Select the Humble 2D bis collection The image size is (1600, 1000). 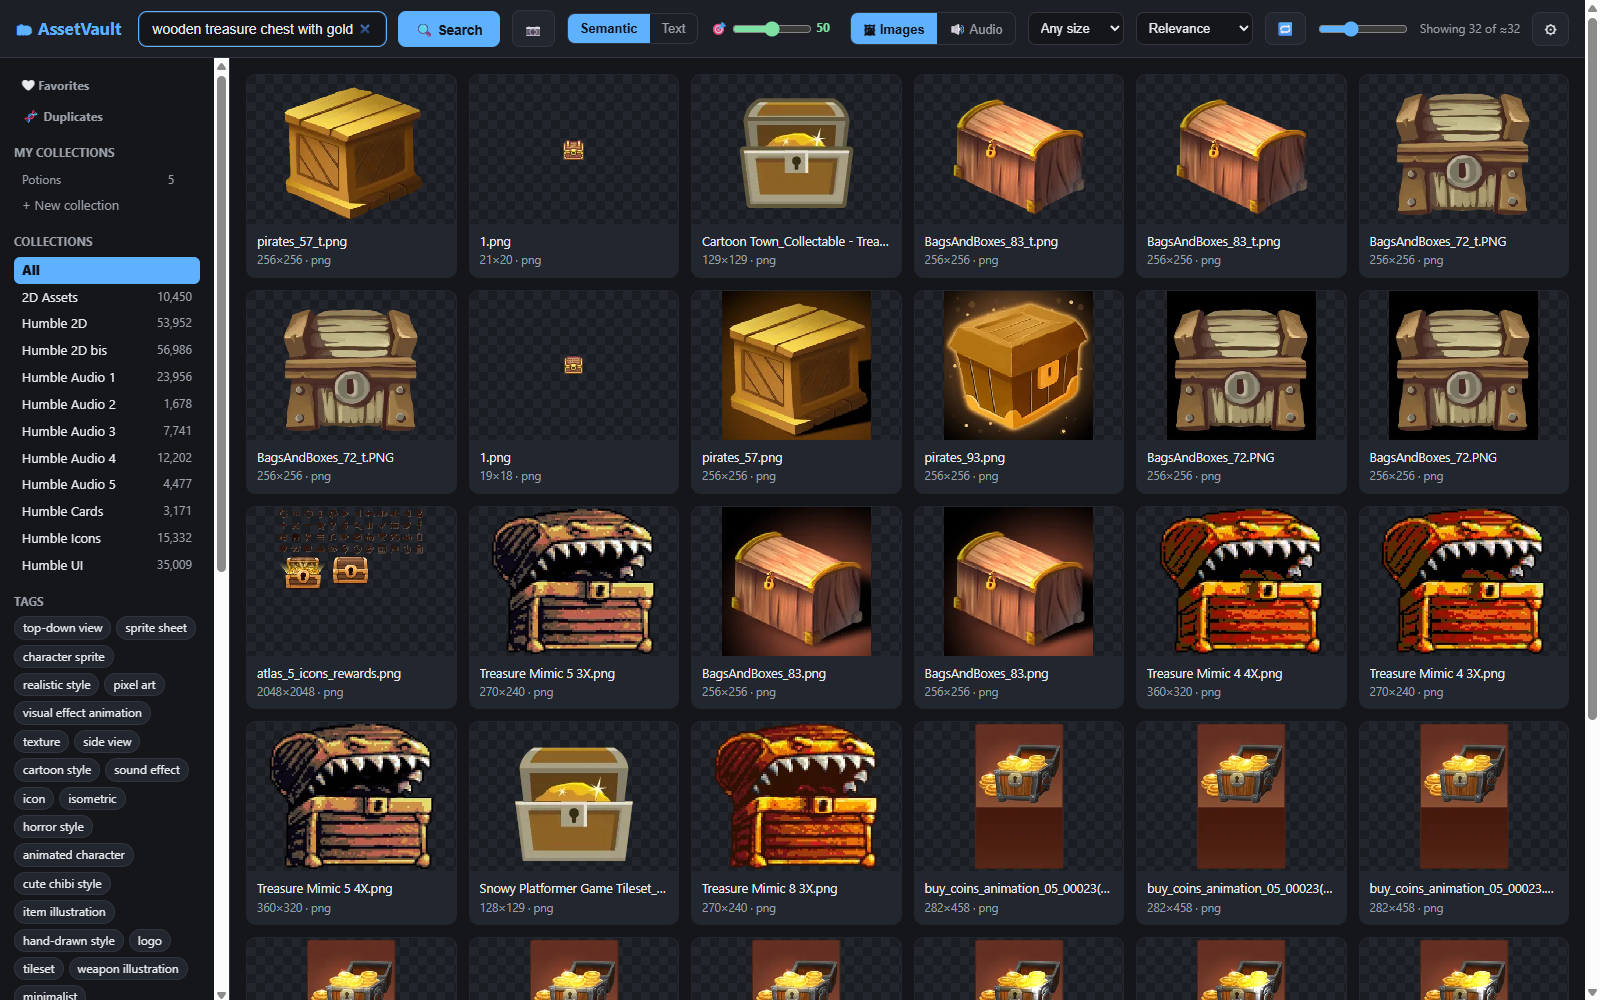107,350
